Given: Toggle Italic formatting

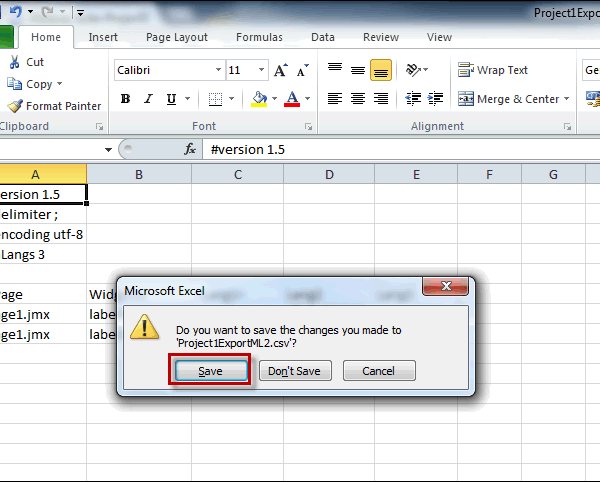Looking at the screenshot, I should [148, 99].
